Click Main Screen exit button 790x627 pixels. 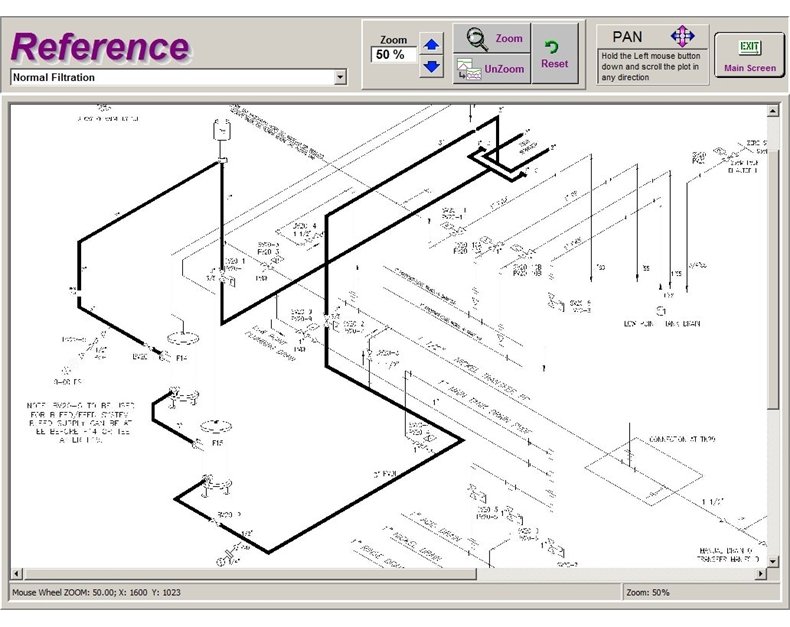click(749, 54)
